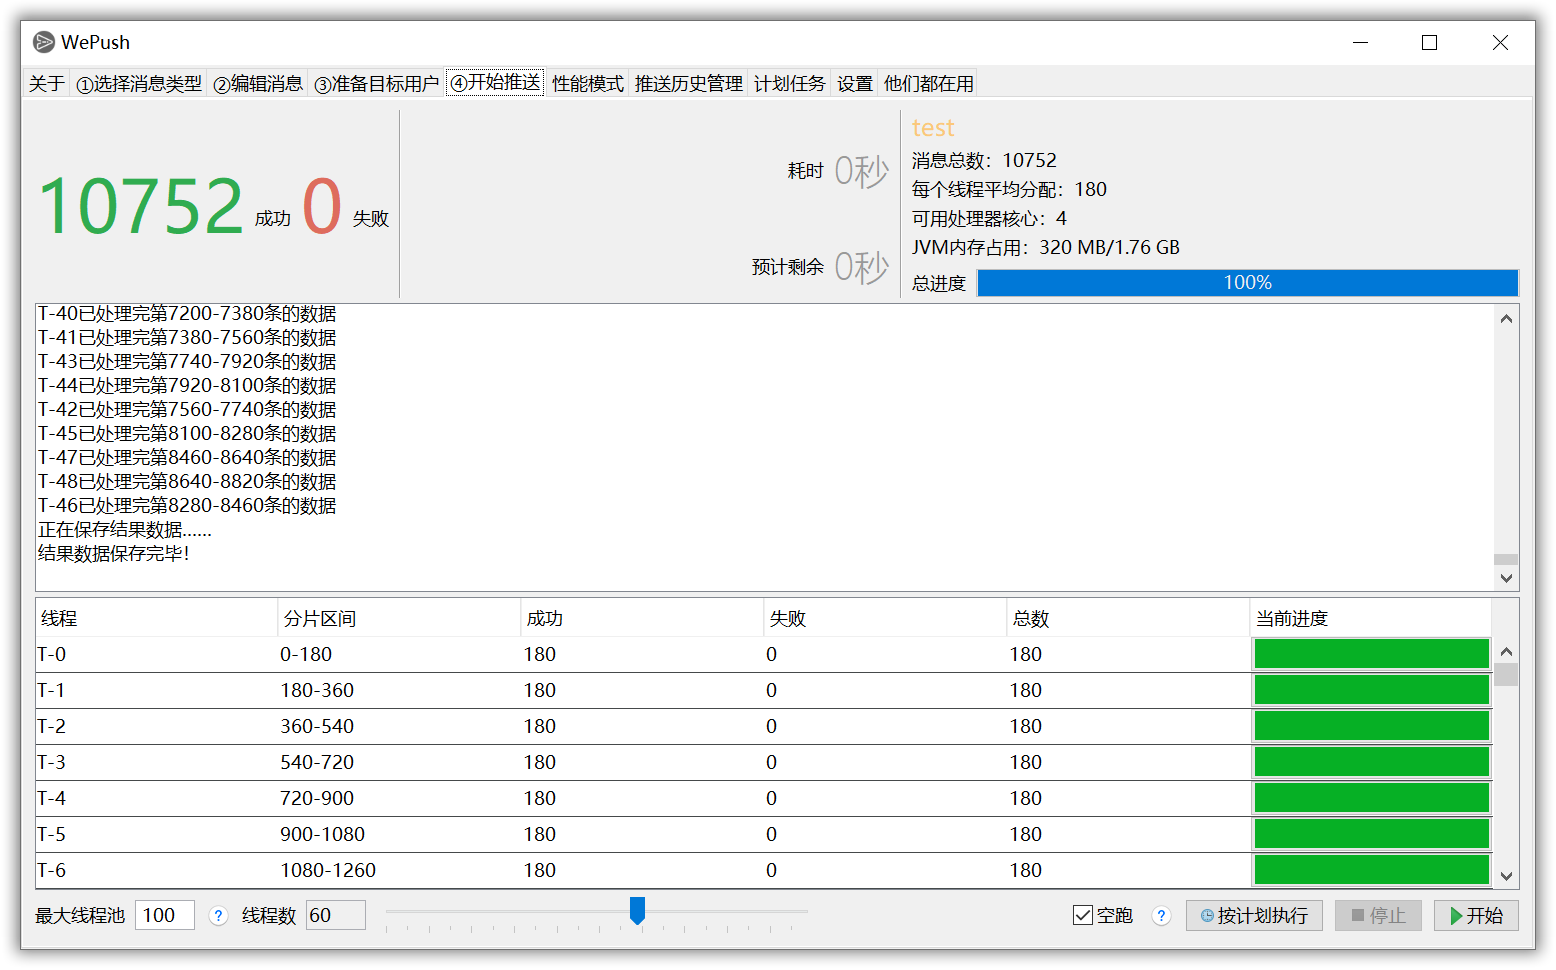Click the 线程 column header
1556x970 pixels.
click(x=156, y=619)
